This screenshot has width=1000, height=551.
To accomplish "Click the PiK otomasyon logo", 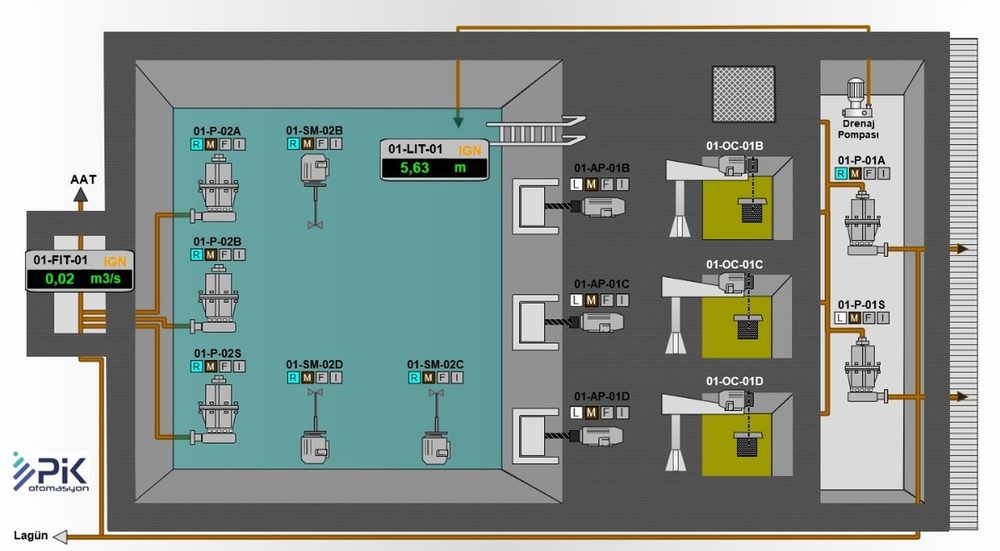I will (x=50, y=473).
